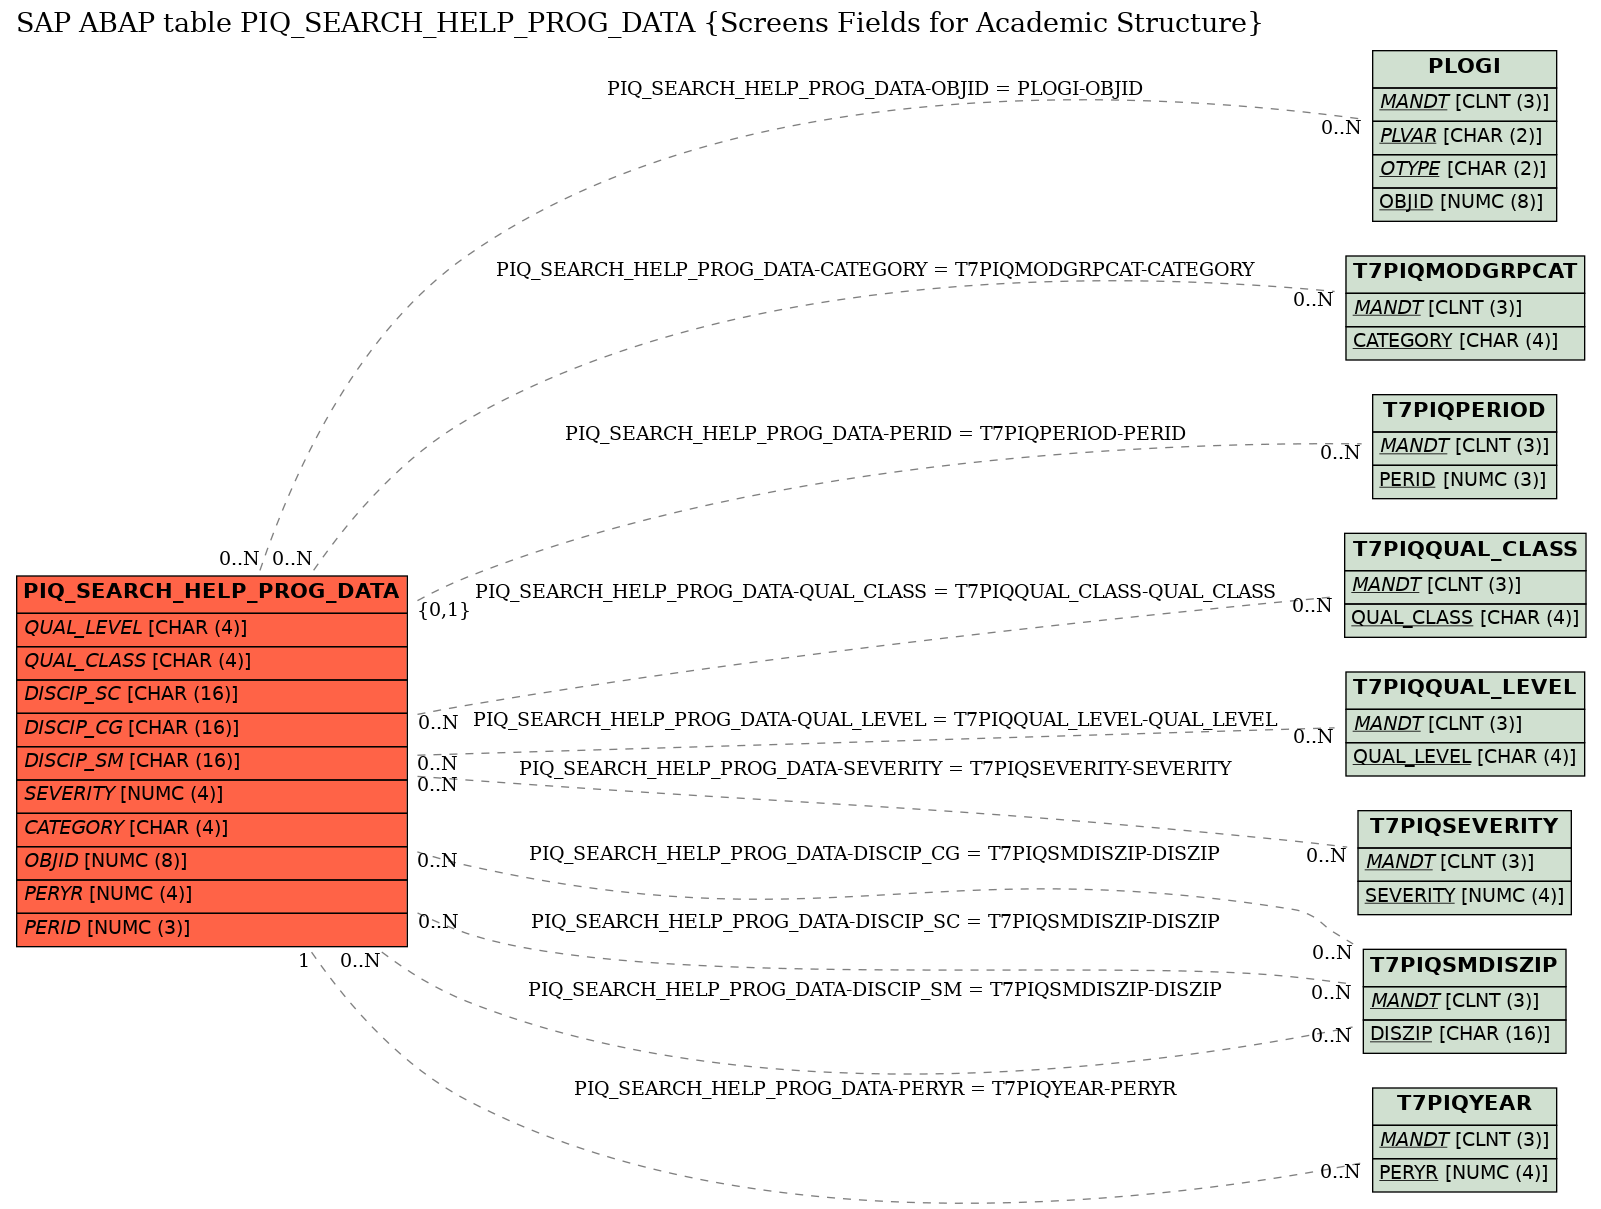Select PLVAR [CHAR (2)] in PLOGI table

click(x=1464, y=137)
